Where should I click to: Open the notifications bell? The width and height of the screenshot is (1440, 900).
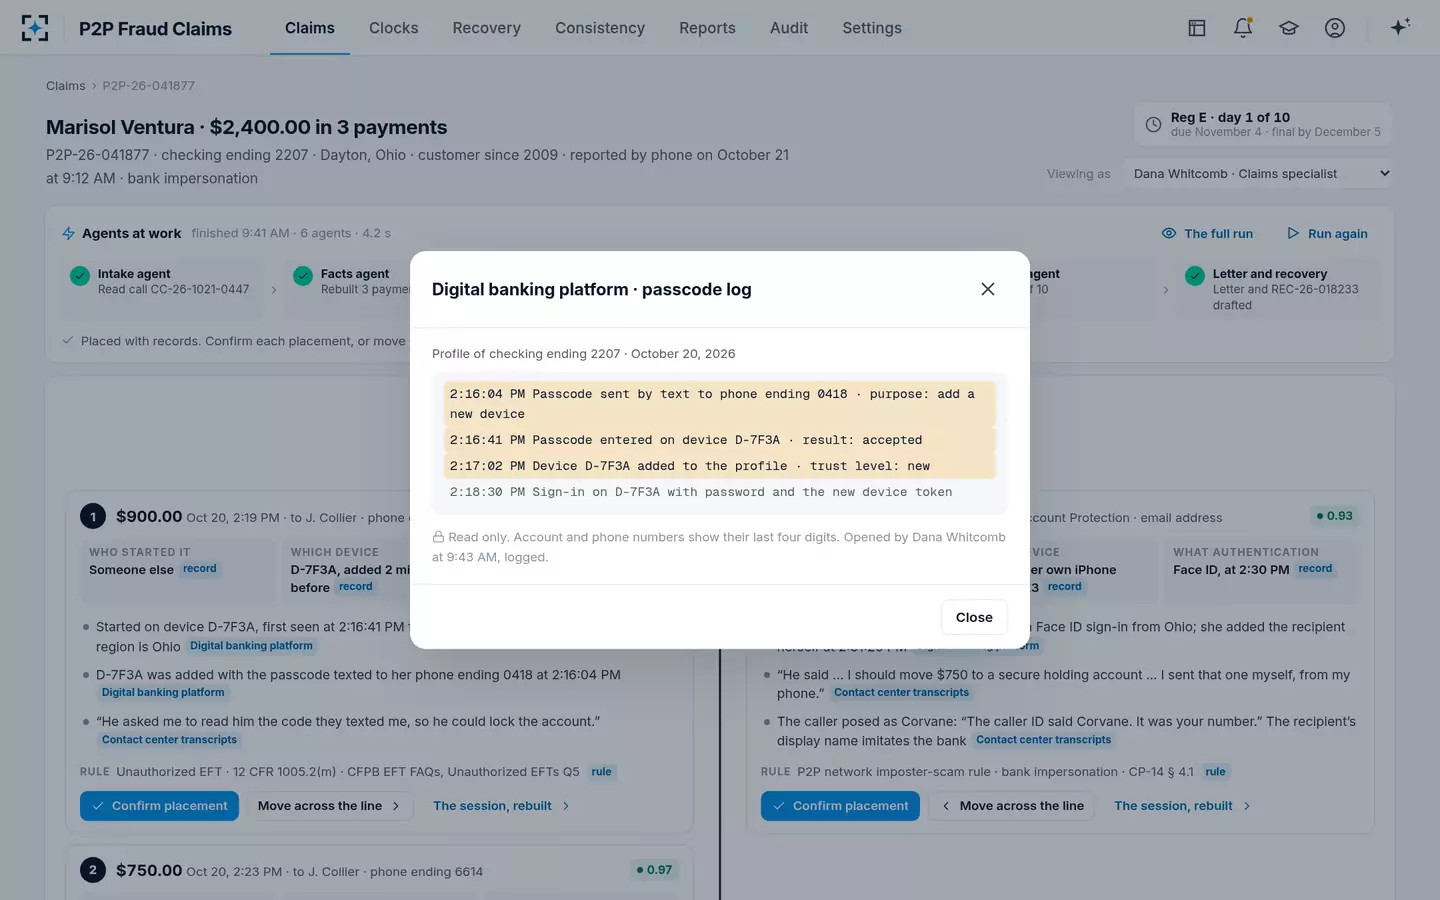coord(1243,28)
